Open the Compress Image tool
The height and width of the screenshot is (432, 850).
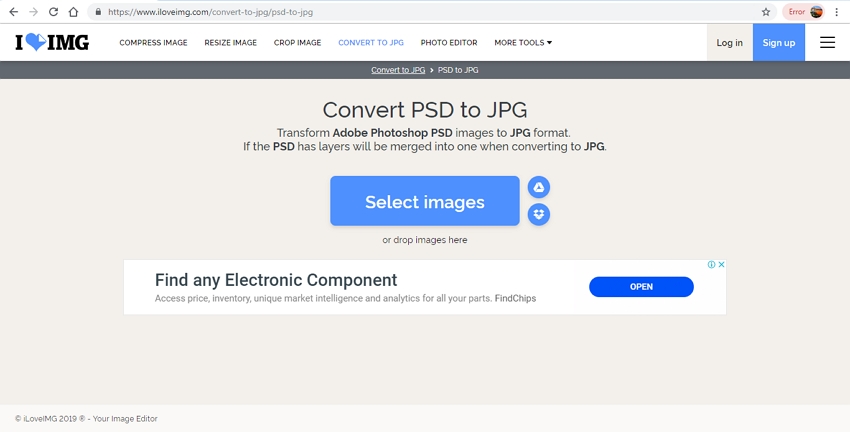pos(153,43)
